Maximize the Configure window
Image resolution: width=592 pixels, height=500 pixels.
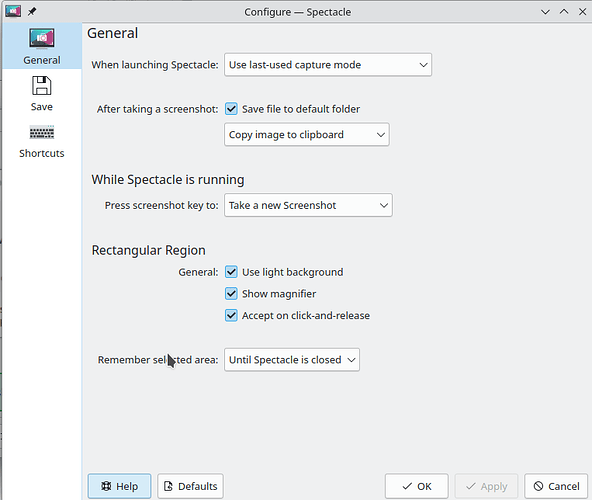pyautogui.click(x=564, y=12)
